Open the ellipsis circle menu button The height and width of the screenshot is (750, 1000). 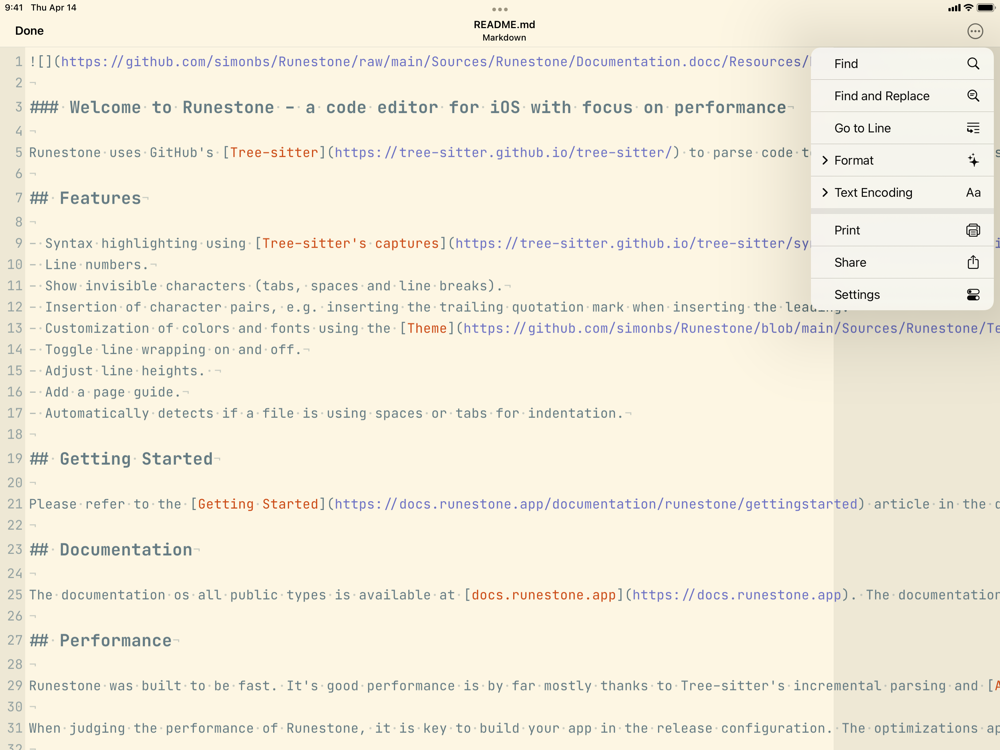tap(974, 31)
